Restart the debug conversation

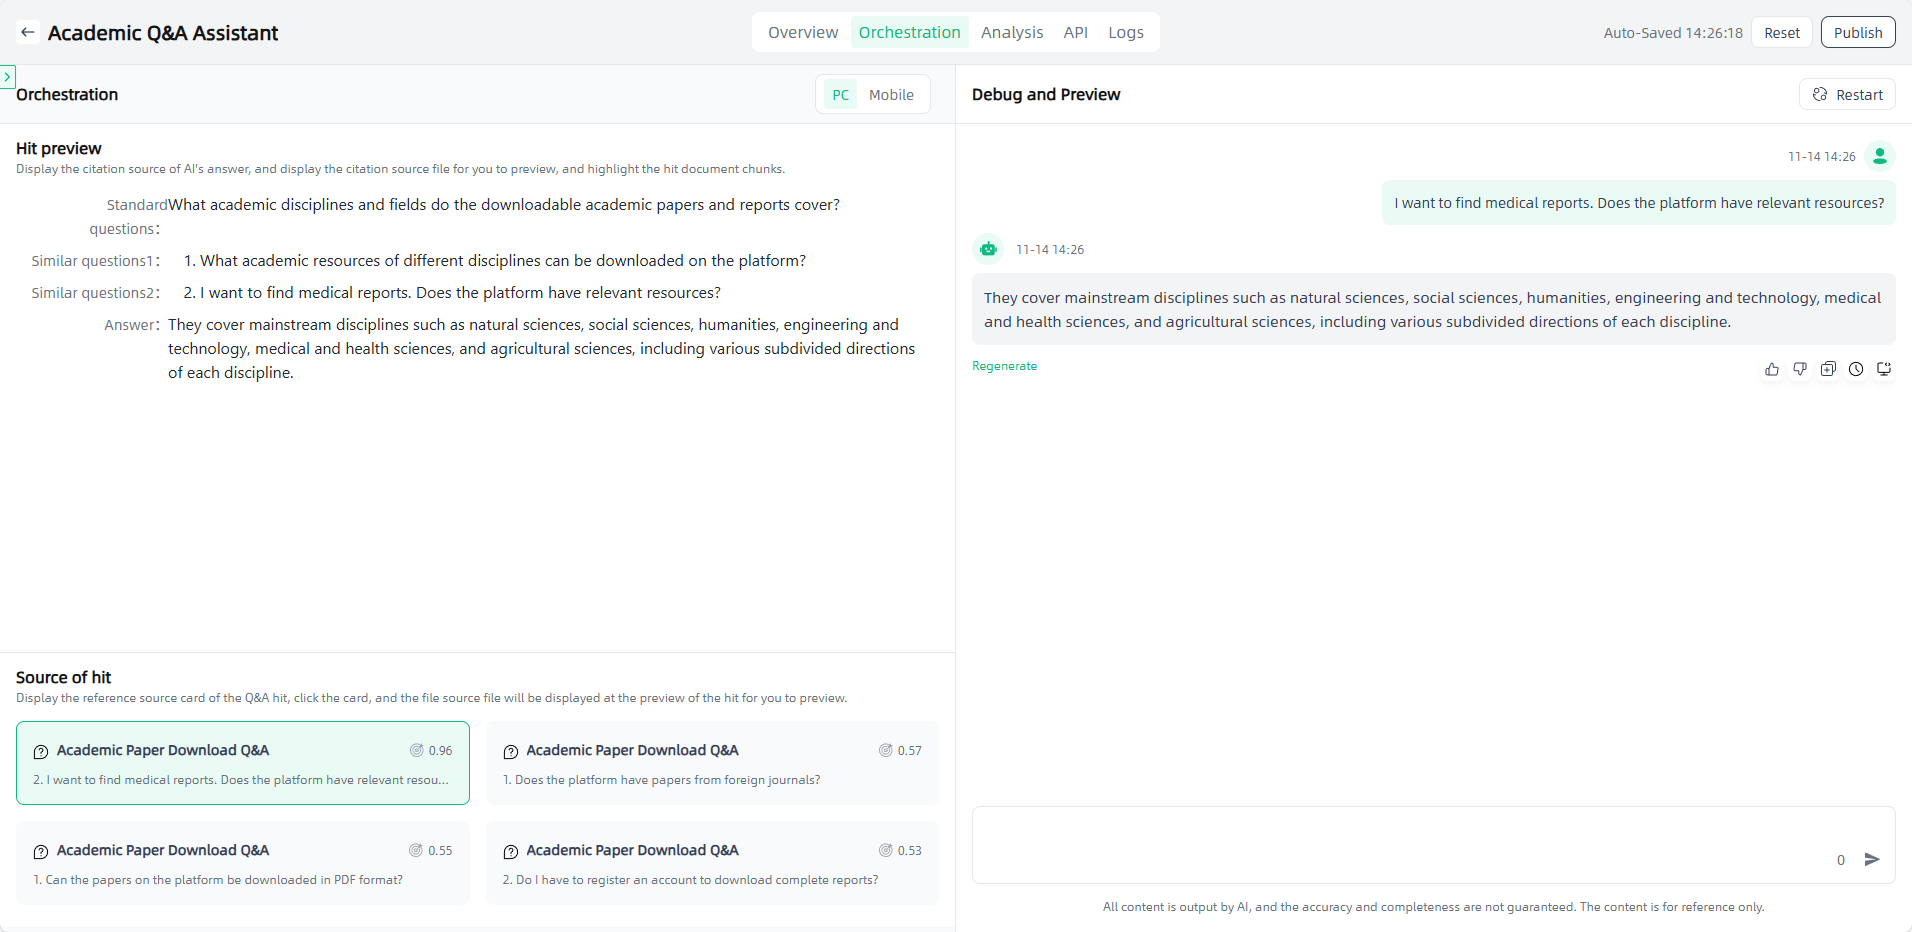click(x=1847, y=95)
